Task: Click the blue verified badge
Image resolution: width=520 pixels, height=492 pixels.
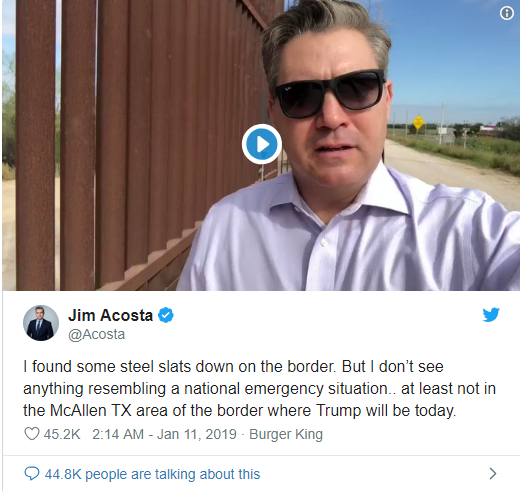Action: pyautogui.click(x=166, y=315)
